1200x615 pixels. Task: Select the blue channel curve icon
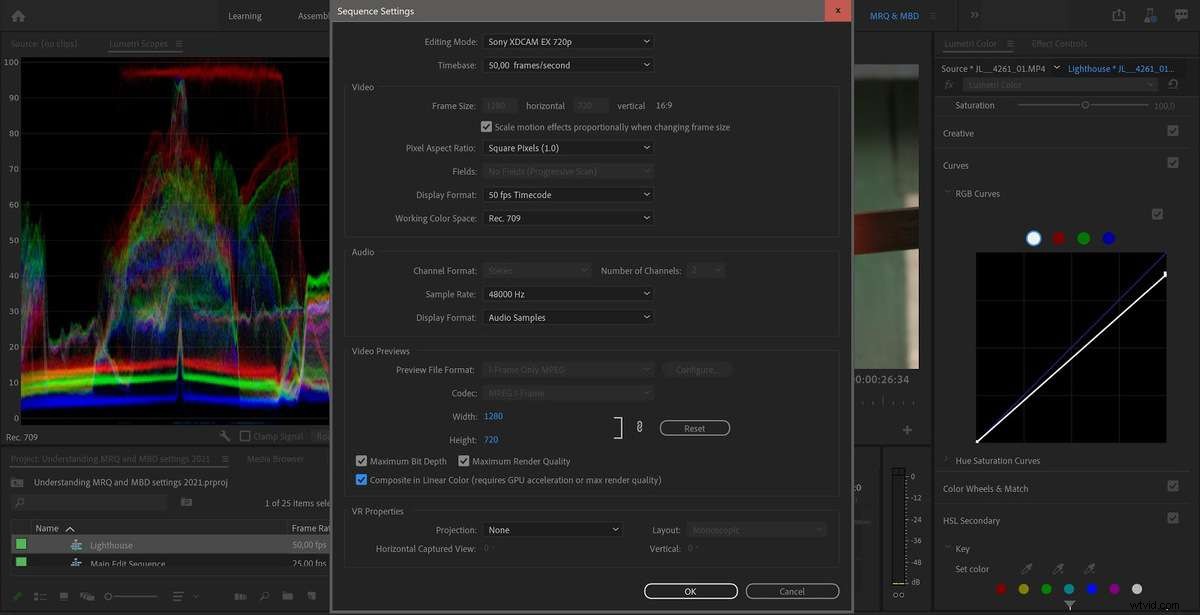1108,238
